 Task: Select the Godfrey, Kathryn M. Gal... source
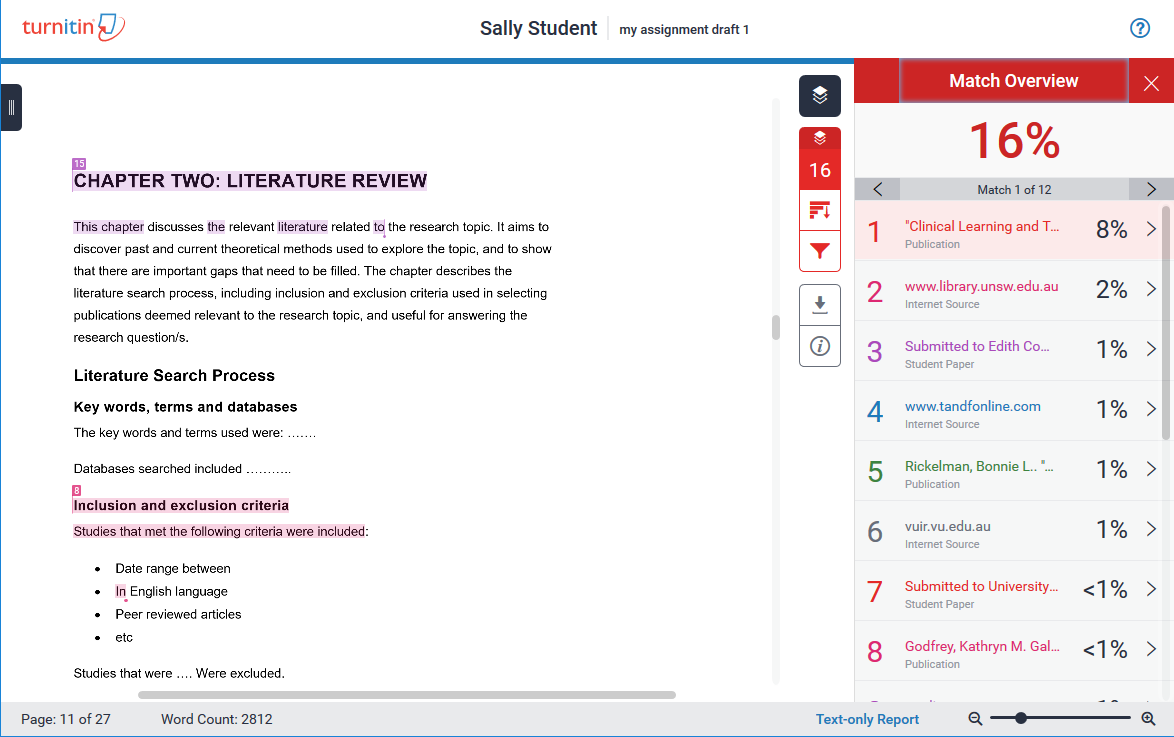(982, 646)
